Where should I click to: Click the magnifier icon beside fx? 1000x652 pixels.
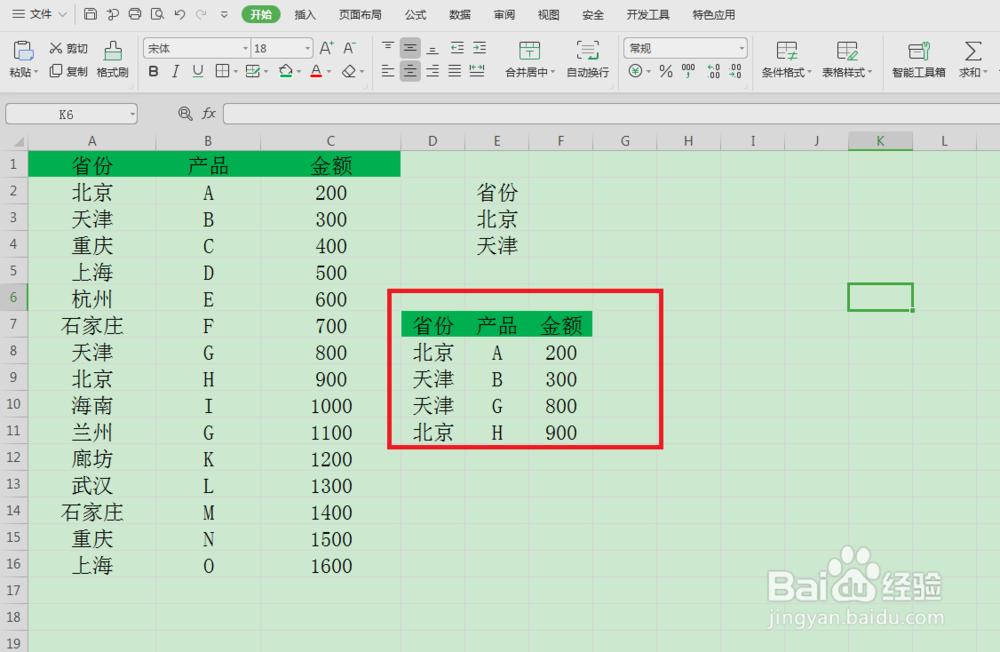[x=185, y=114]
